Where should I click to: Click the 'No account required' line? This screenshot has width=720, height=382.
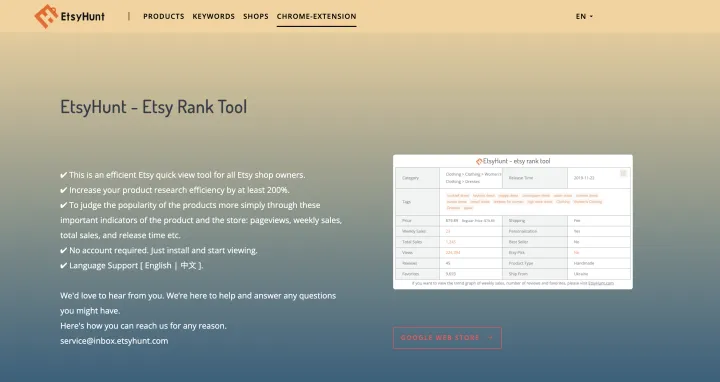click(159, 251)
